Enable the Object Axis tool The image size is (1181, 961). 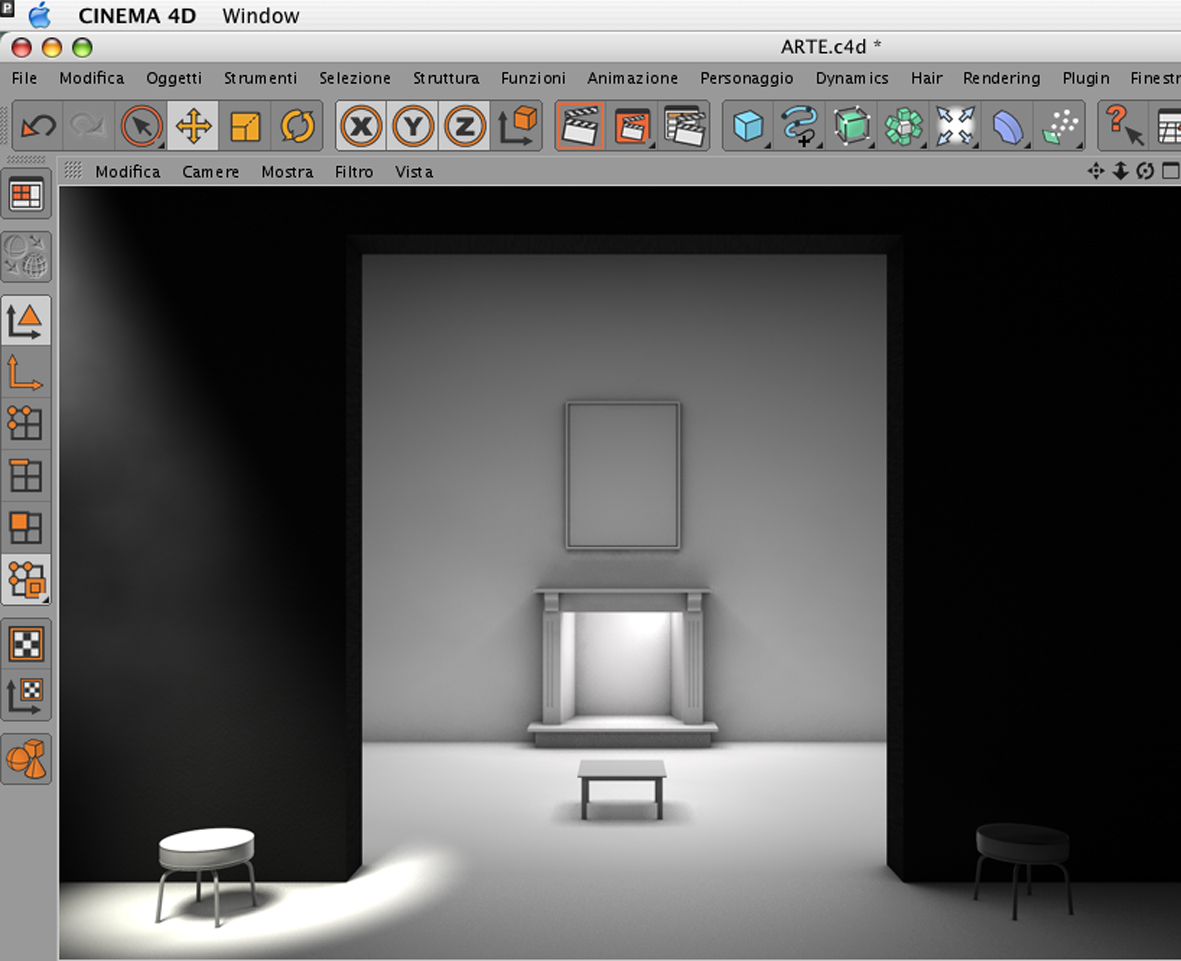pyautogui.click(x=26, y=373)
